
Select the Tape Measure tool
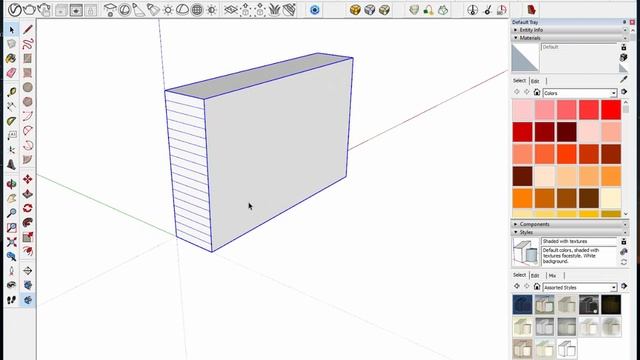point(11,92)
